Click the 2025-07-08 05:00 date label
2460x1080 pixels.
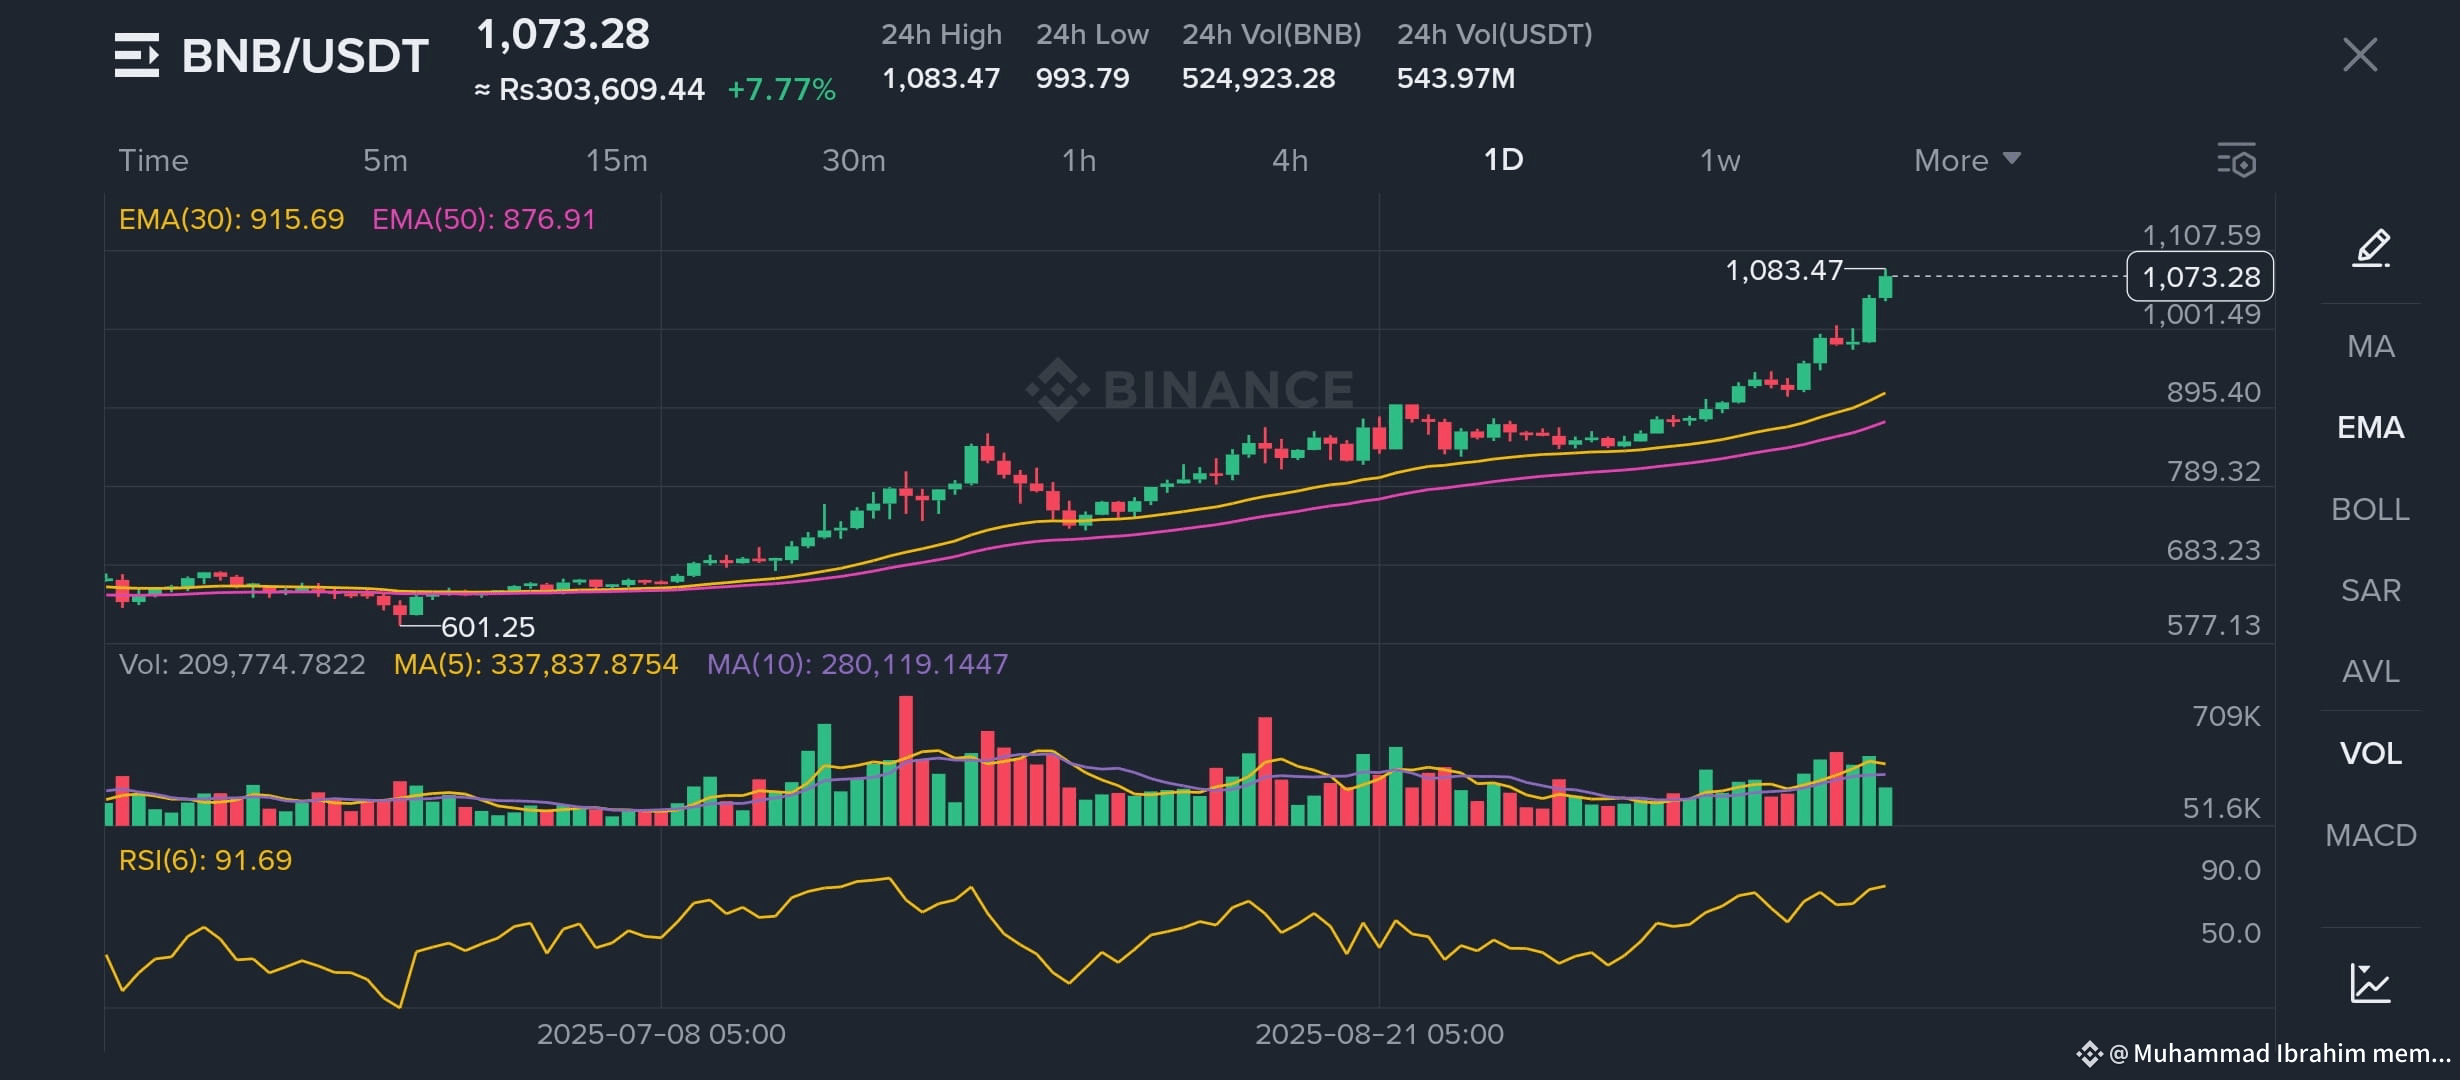(661, 1034)
